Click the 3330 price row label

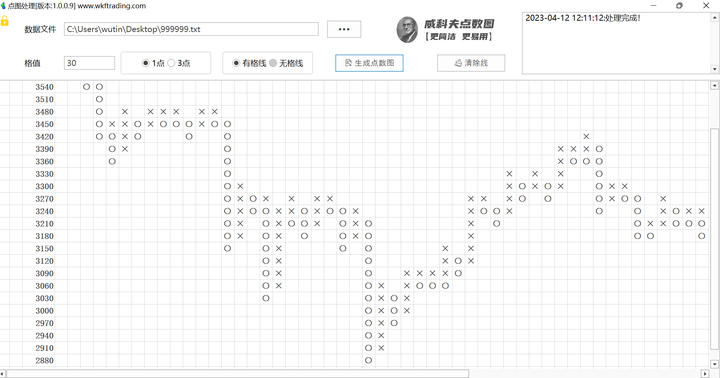(45, 174)
